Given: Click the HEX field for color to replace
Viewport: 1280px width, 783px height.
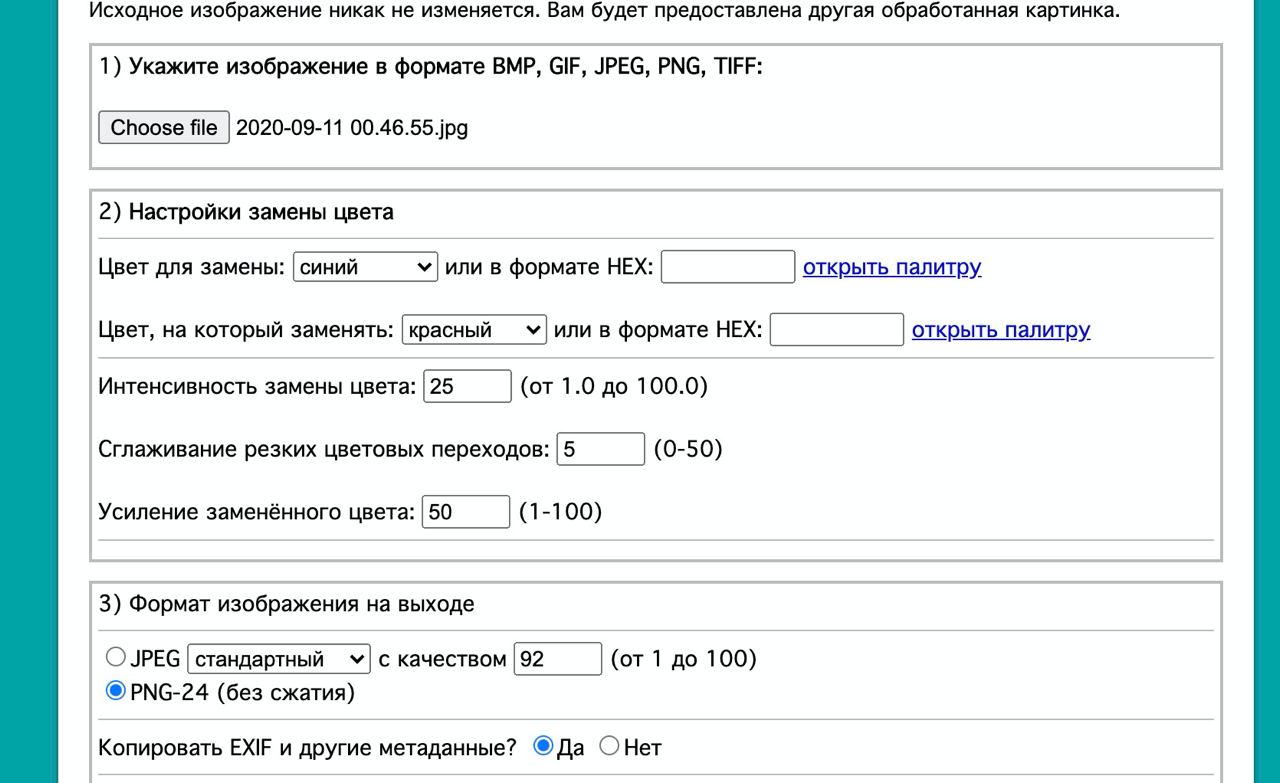Looking at the screenshot, I should tap(728, 267).
